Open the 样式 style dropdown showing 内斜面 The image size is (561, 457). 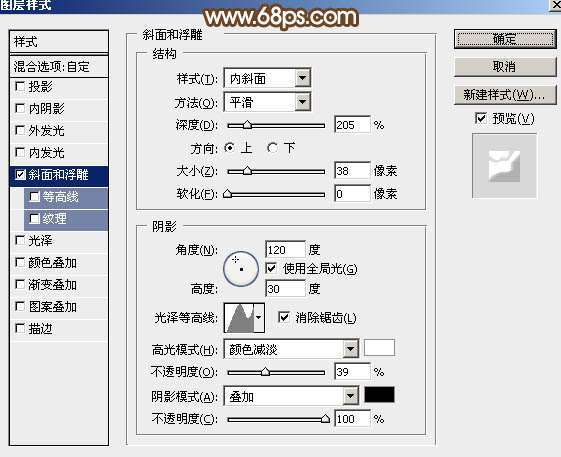[267, 78]
